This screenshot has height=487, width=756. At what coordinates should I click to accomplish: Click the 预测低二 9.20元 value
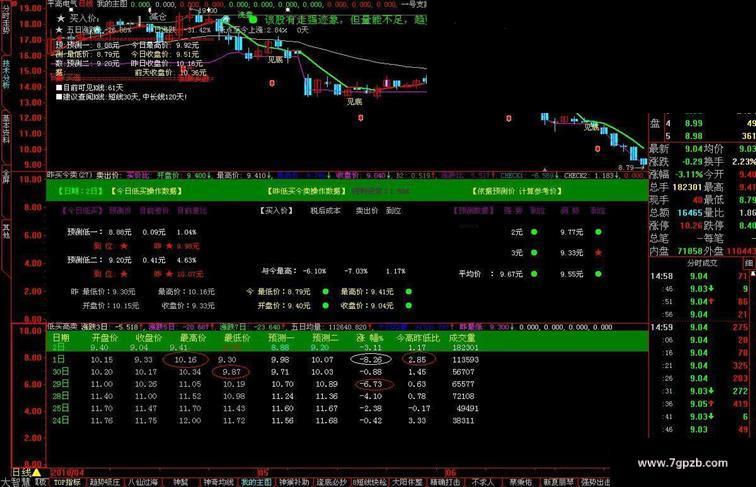120,260
